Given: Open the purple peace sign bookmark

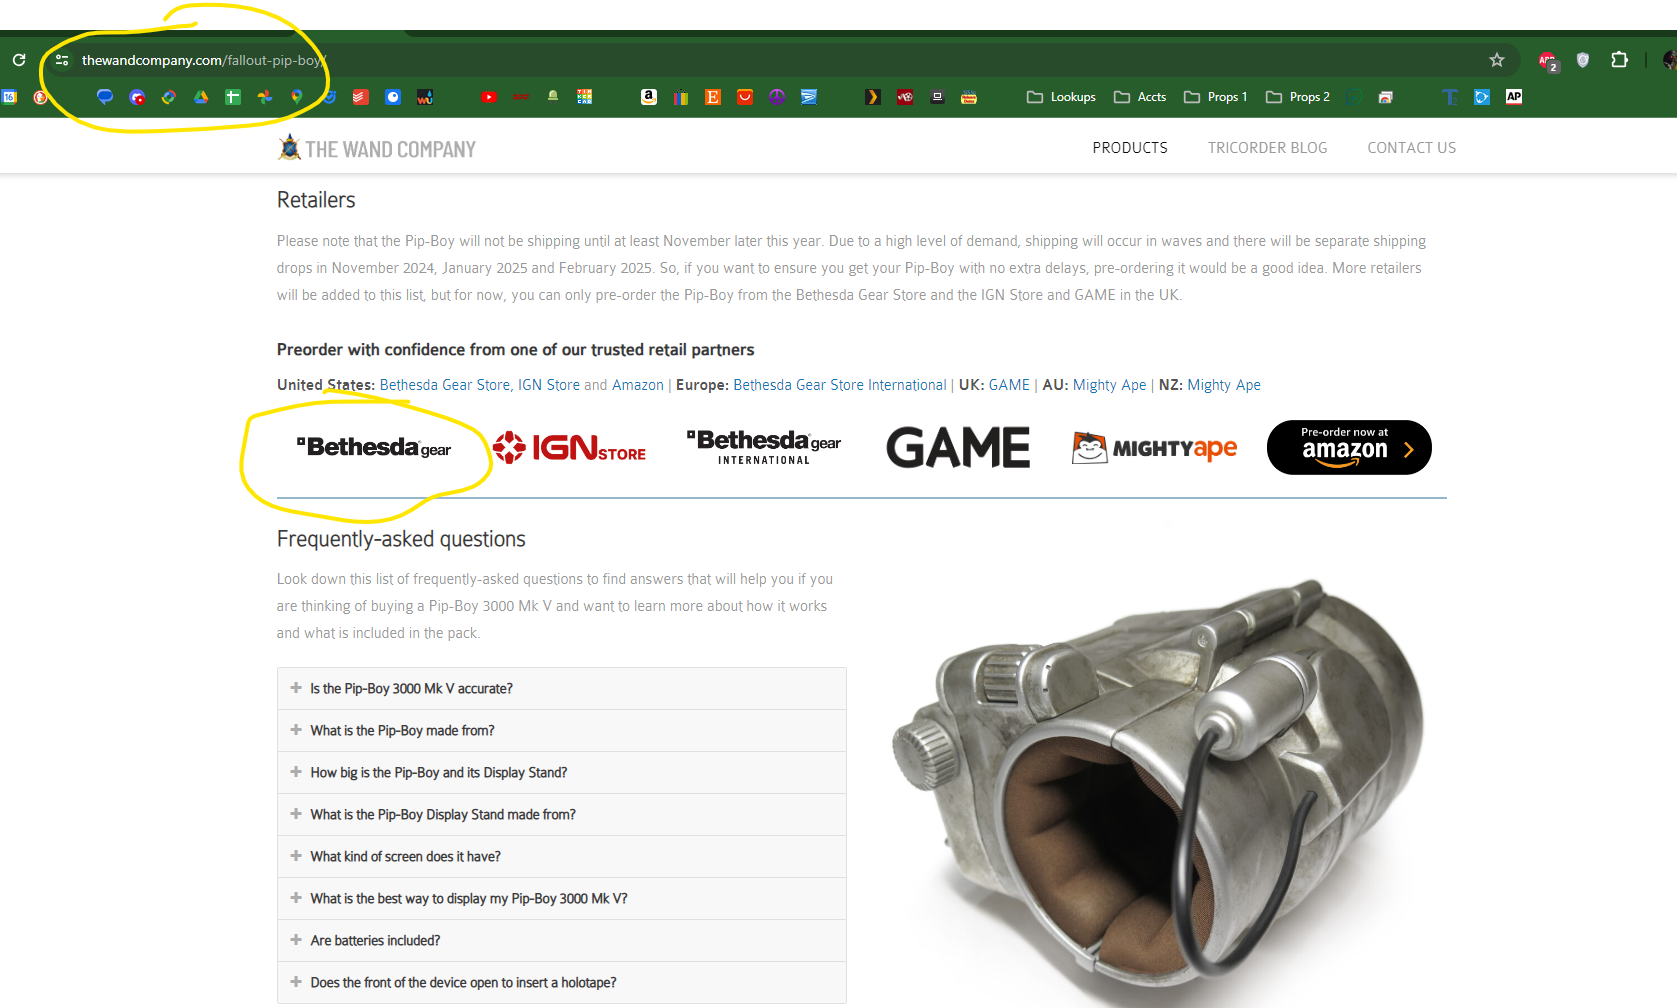Looking at the screenshot, I should [777, 97].
